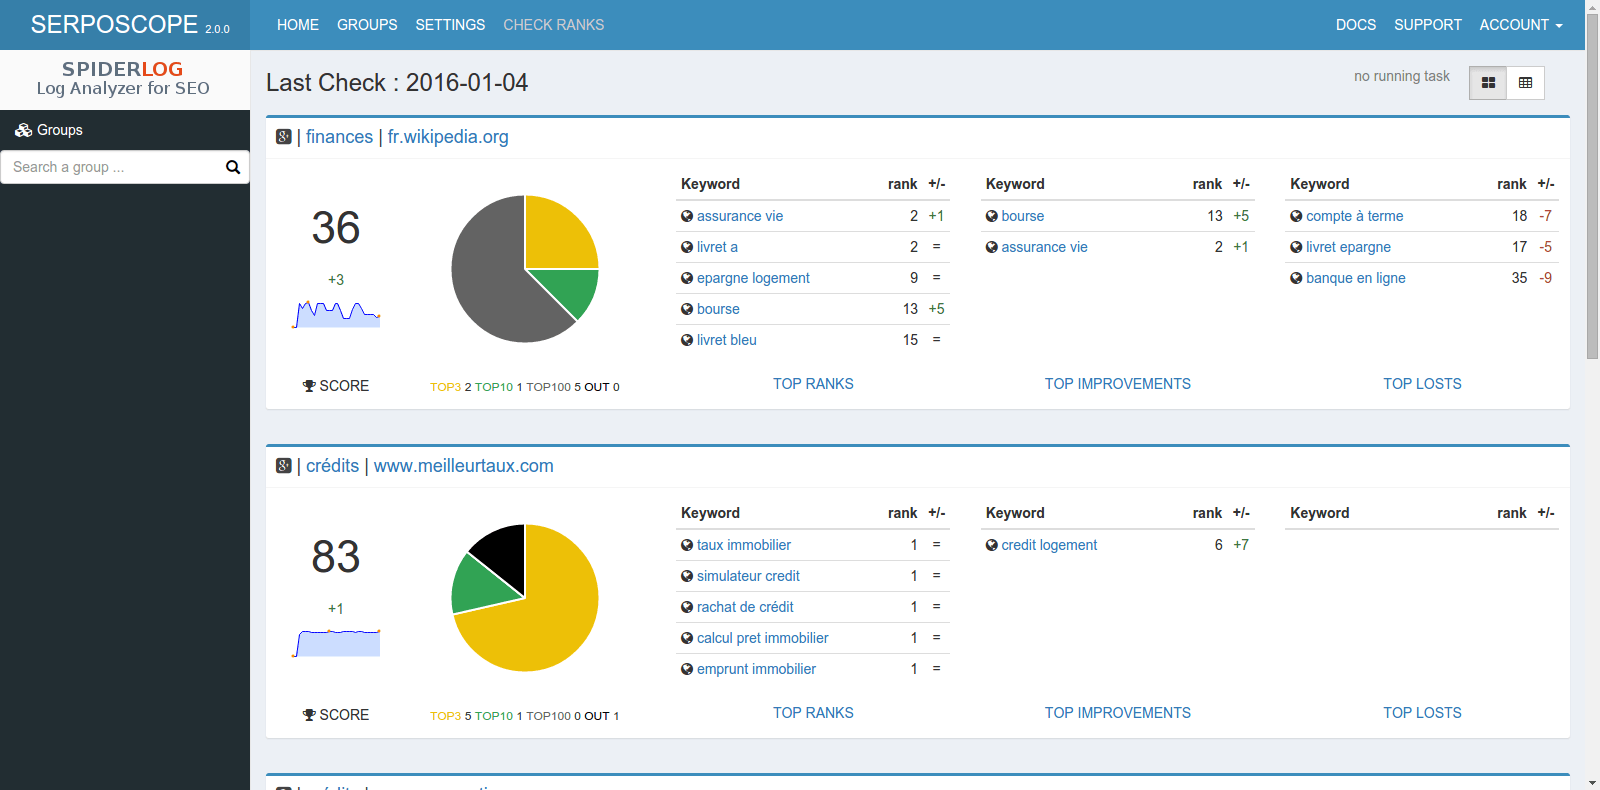Go to the DOCS page
The width and height of the screenshot is (1600, 790).
1355,25
